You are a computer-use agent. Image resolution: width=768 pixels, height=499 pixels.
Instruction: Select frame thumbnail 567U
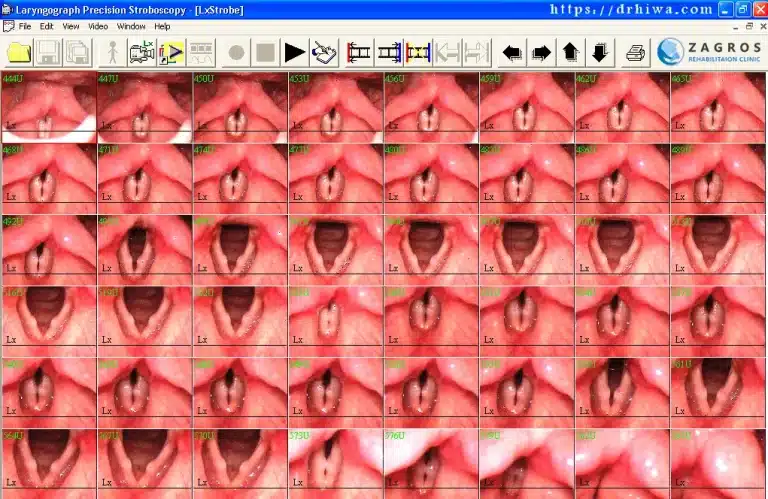click(144, 464)
